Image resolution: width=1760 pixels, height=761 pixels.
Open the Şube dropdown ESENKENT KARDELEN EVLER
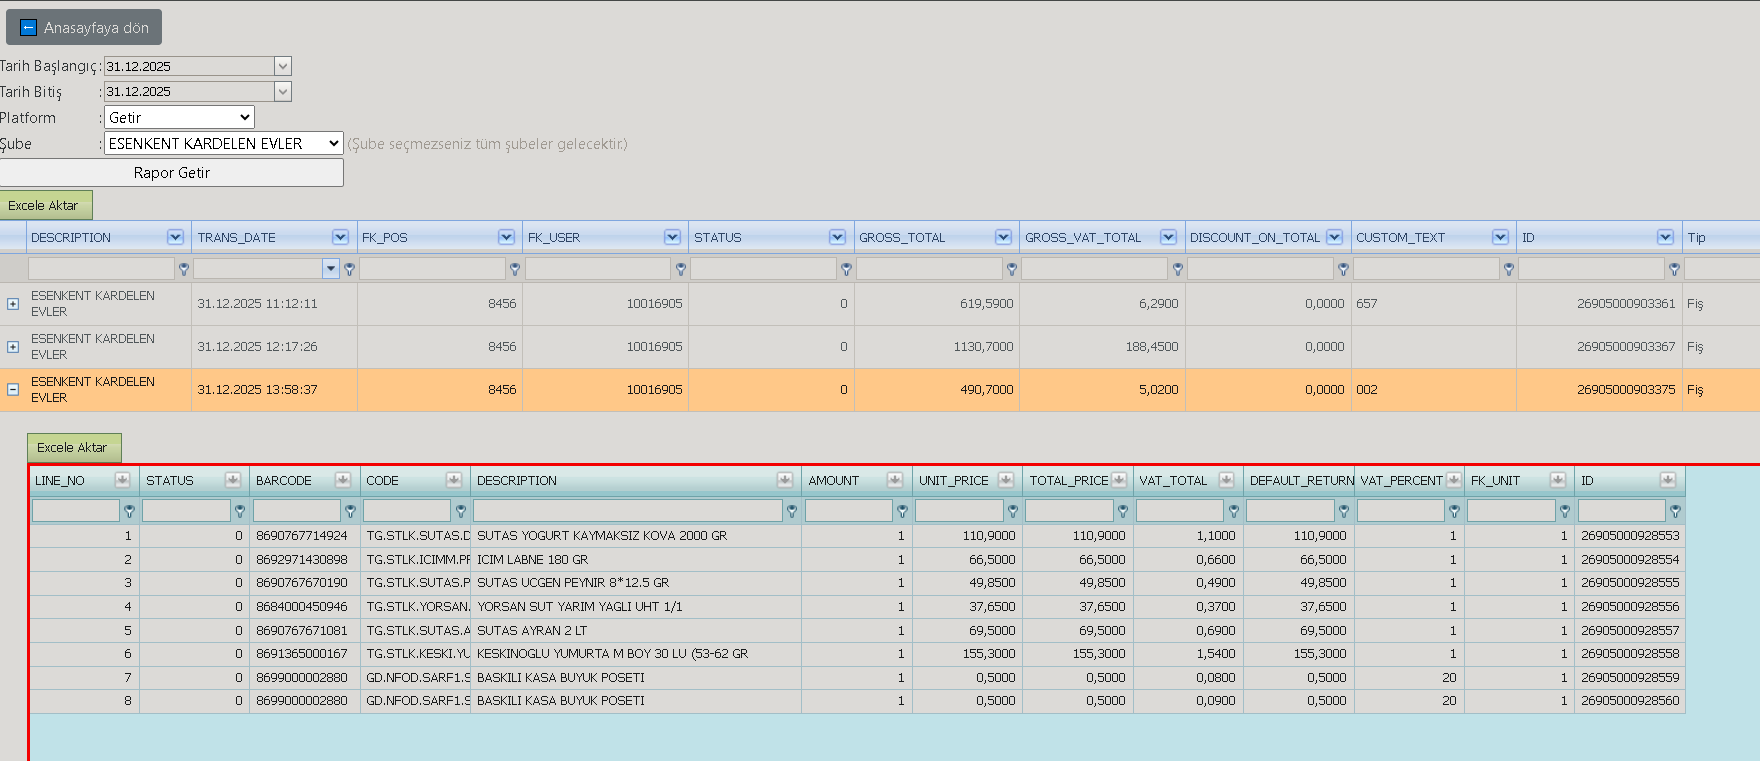tap(224, 143)
